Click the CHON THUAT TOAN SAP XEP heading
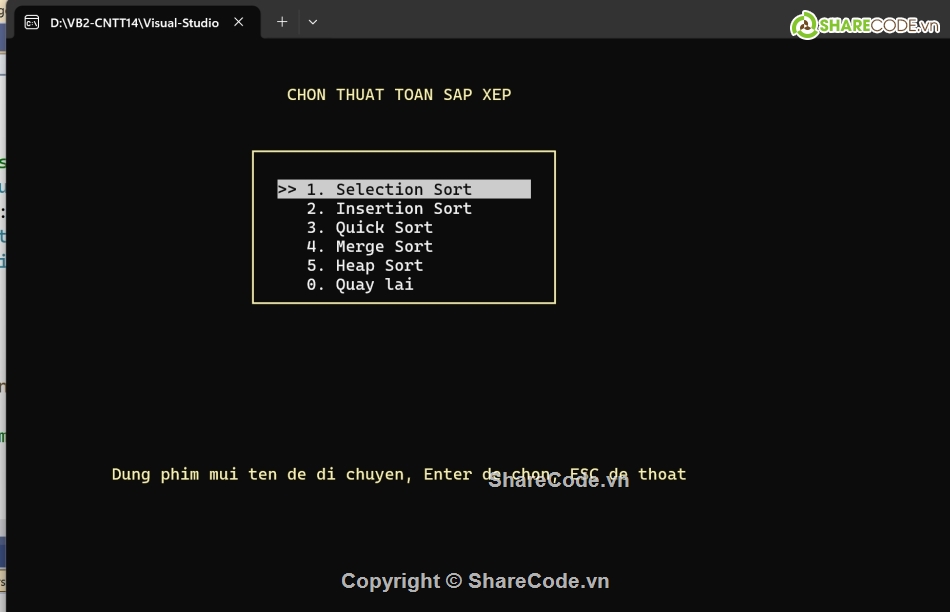Image resolution: width=950 pixels, height=612 pixels. click(x=399, y=95)
